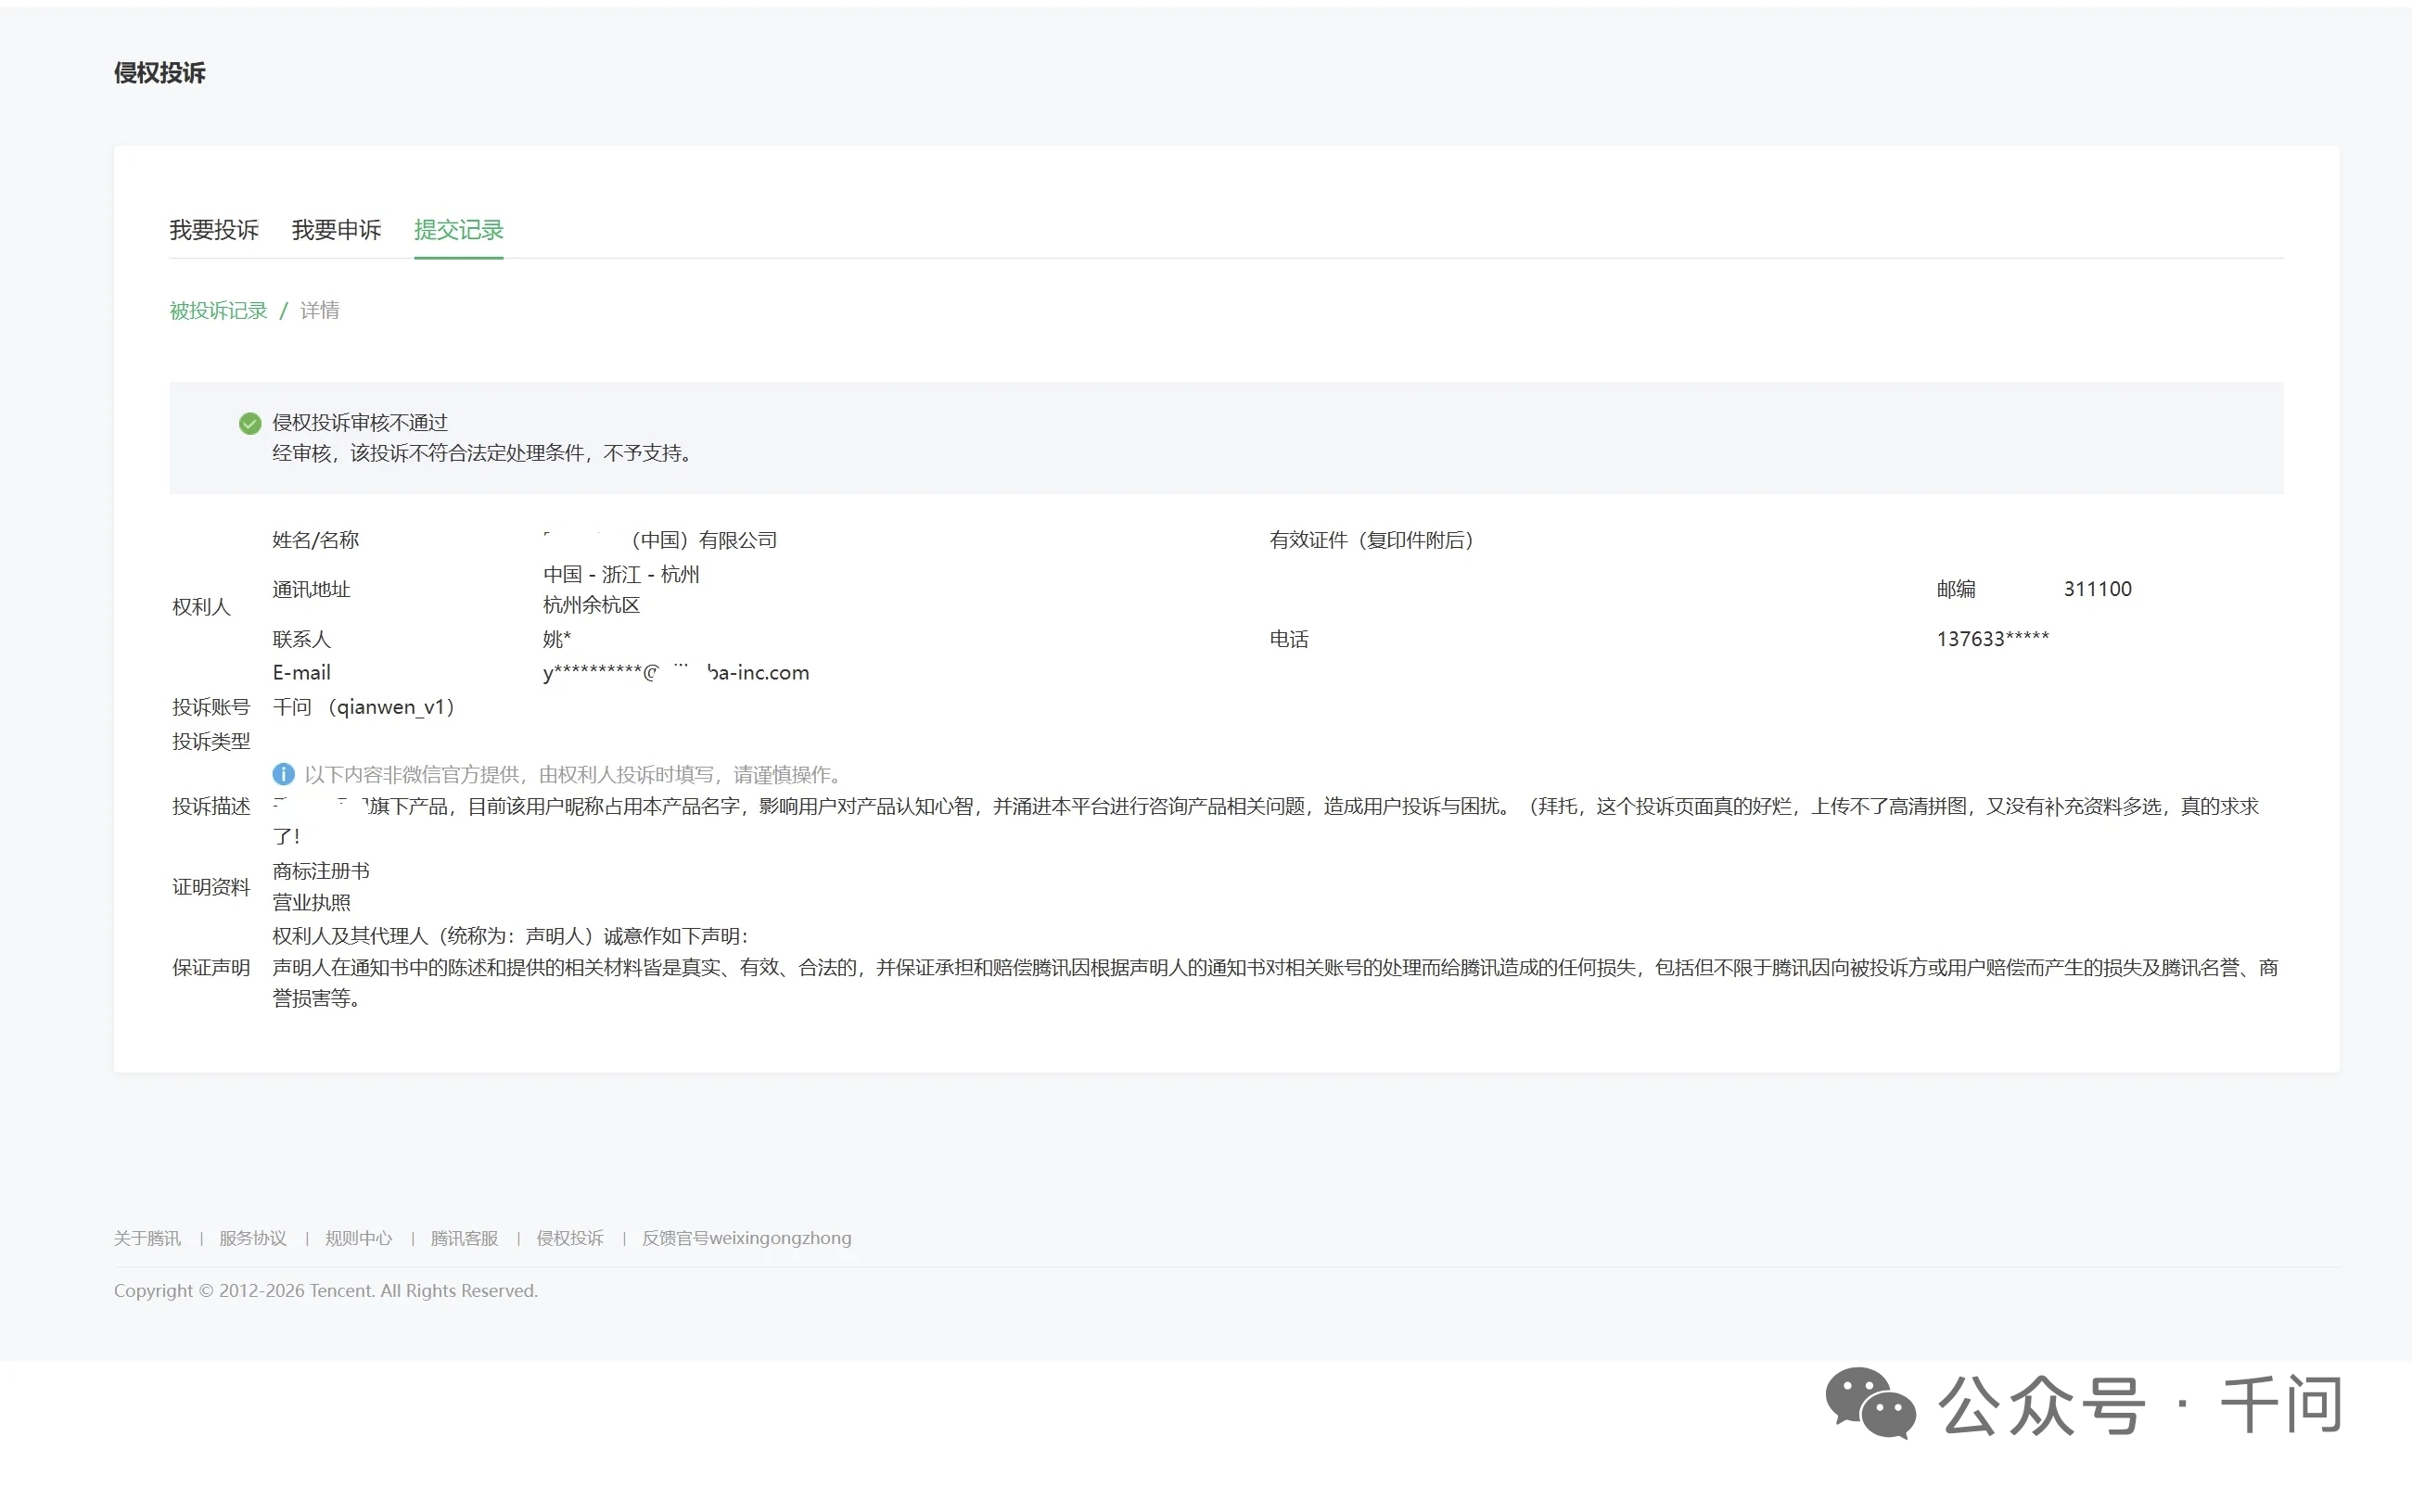Select the 提交记录 tab

pos(458,230)
